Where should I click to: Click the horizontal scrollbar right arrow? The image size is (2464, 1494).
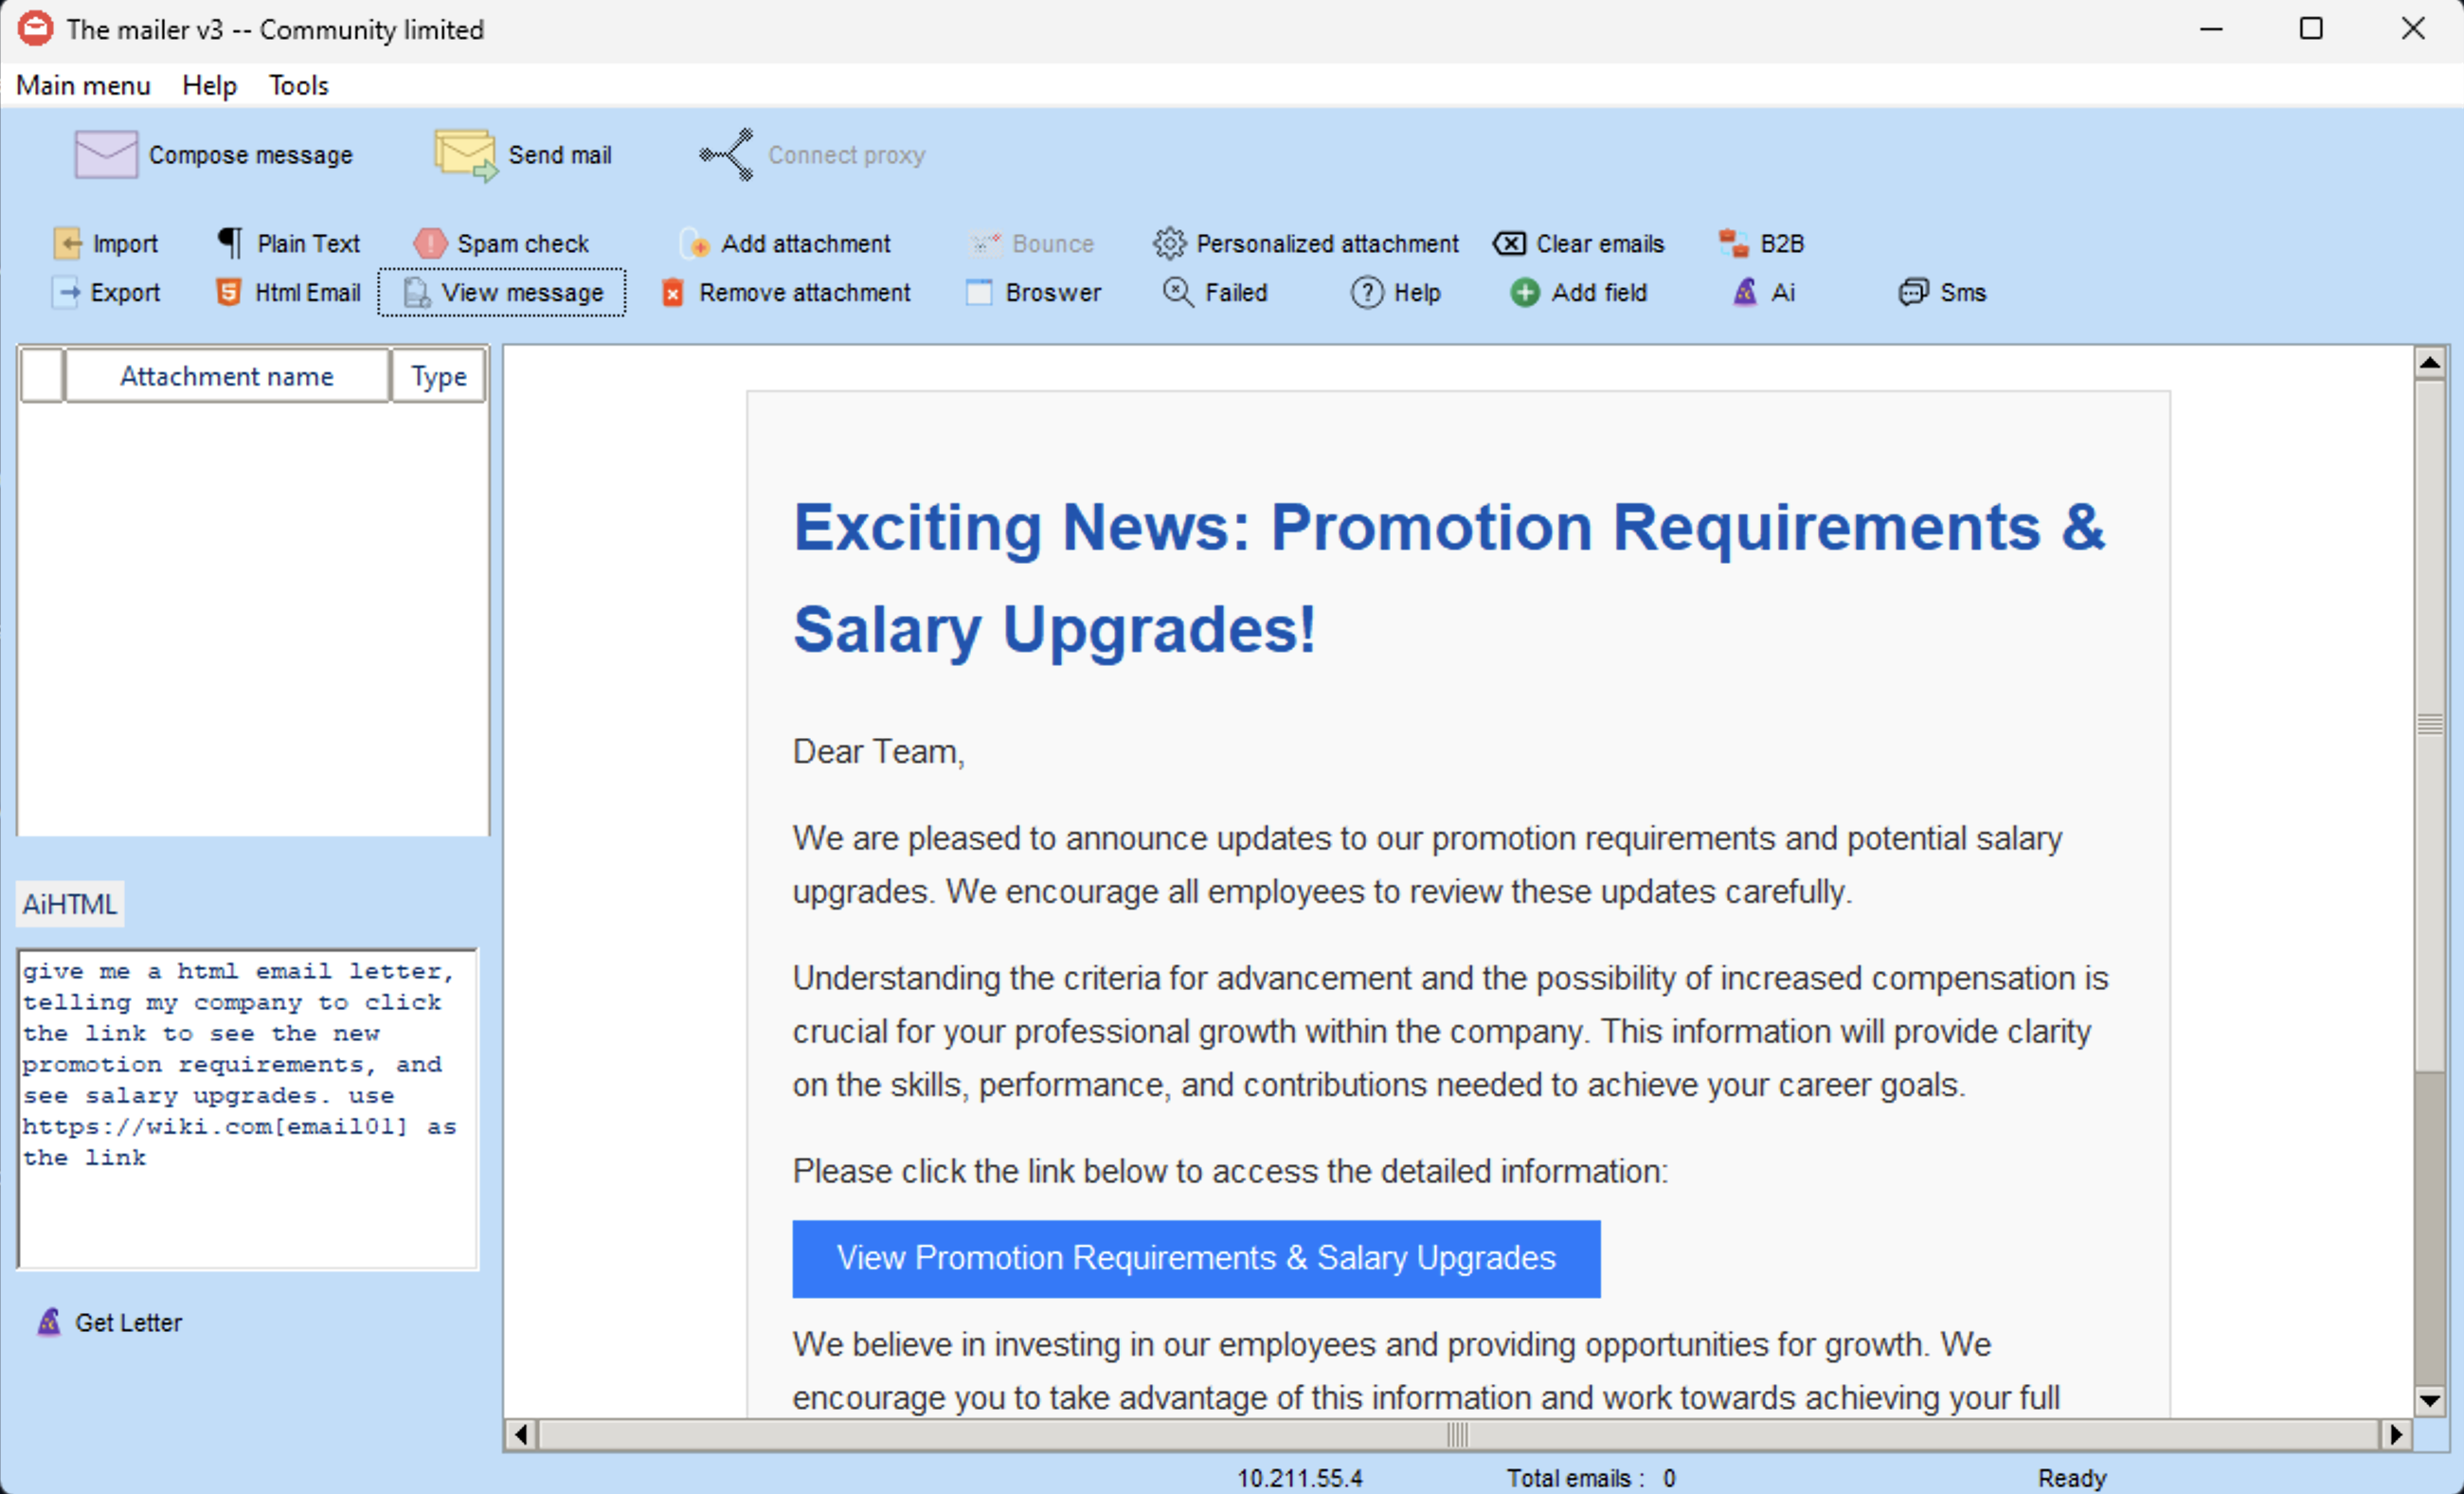click(x=2396, y=1435)
